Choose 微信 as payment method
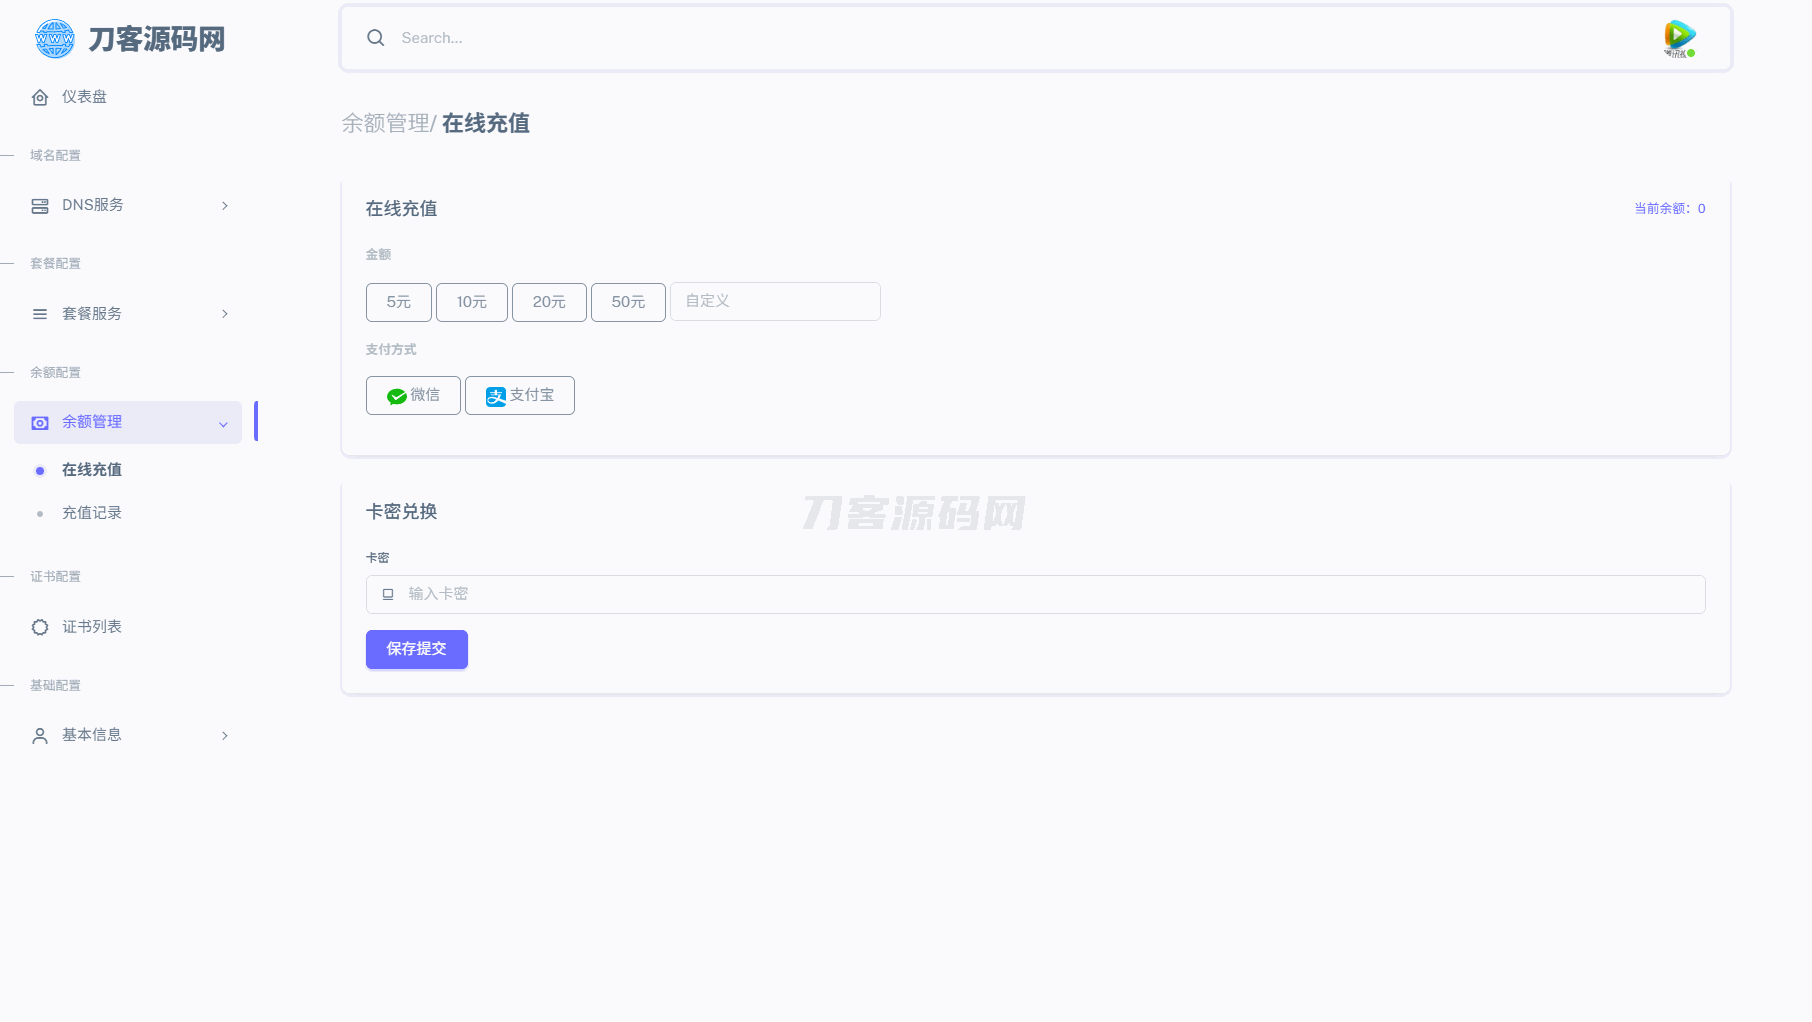 (413, 396)
